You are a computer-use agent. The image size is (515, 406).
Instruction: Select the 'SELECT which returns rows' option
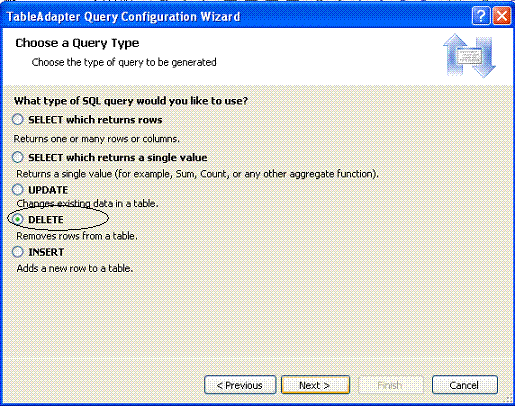(18, 119)
